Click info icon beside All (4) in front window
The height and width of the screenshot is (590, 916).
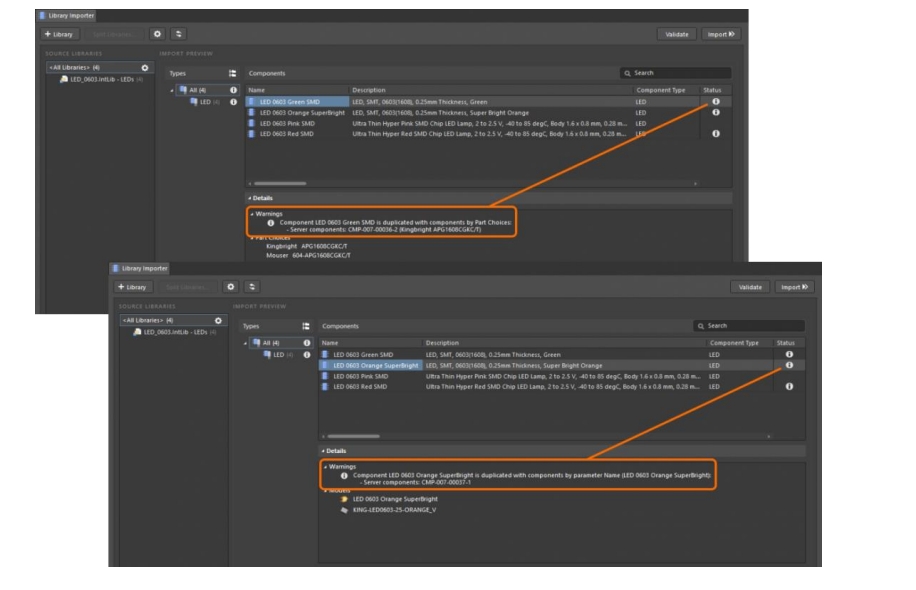307,343
